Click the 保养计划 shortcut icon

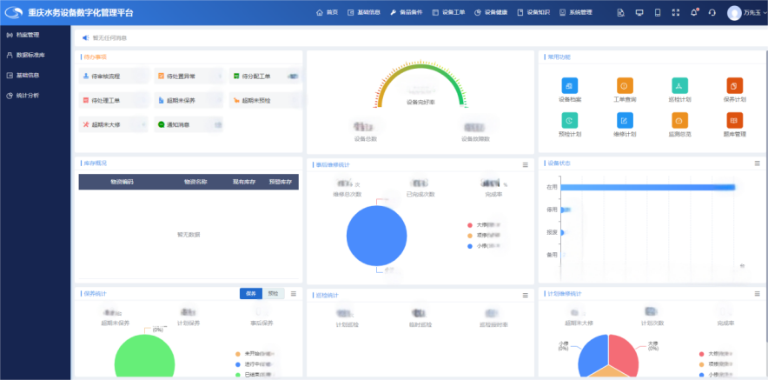click(734, 86)
